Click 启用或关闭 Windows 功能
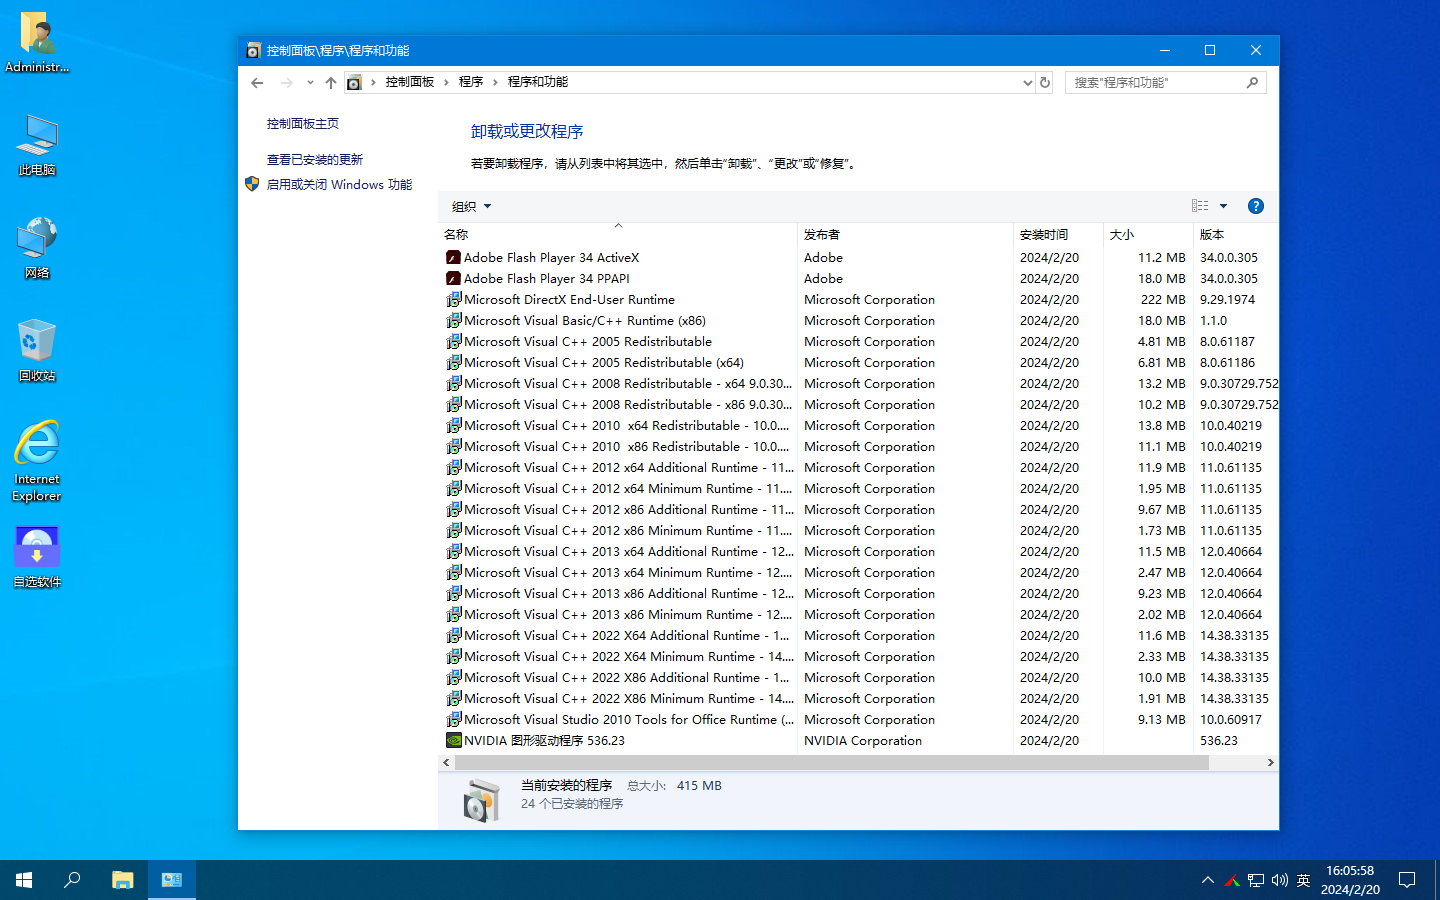 tap(341, 184)
